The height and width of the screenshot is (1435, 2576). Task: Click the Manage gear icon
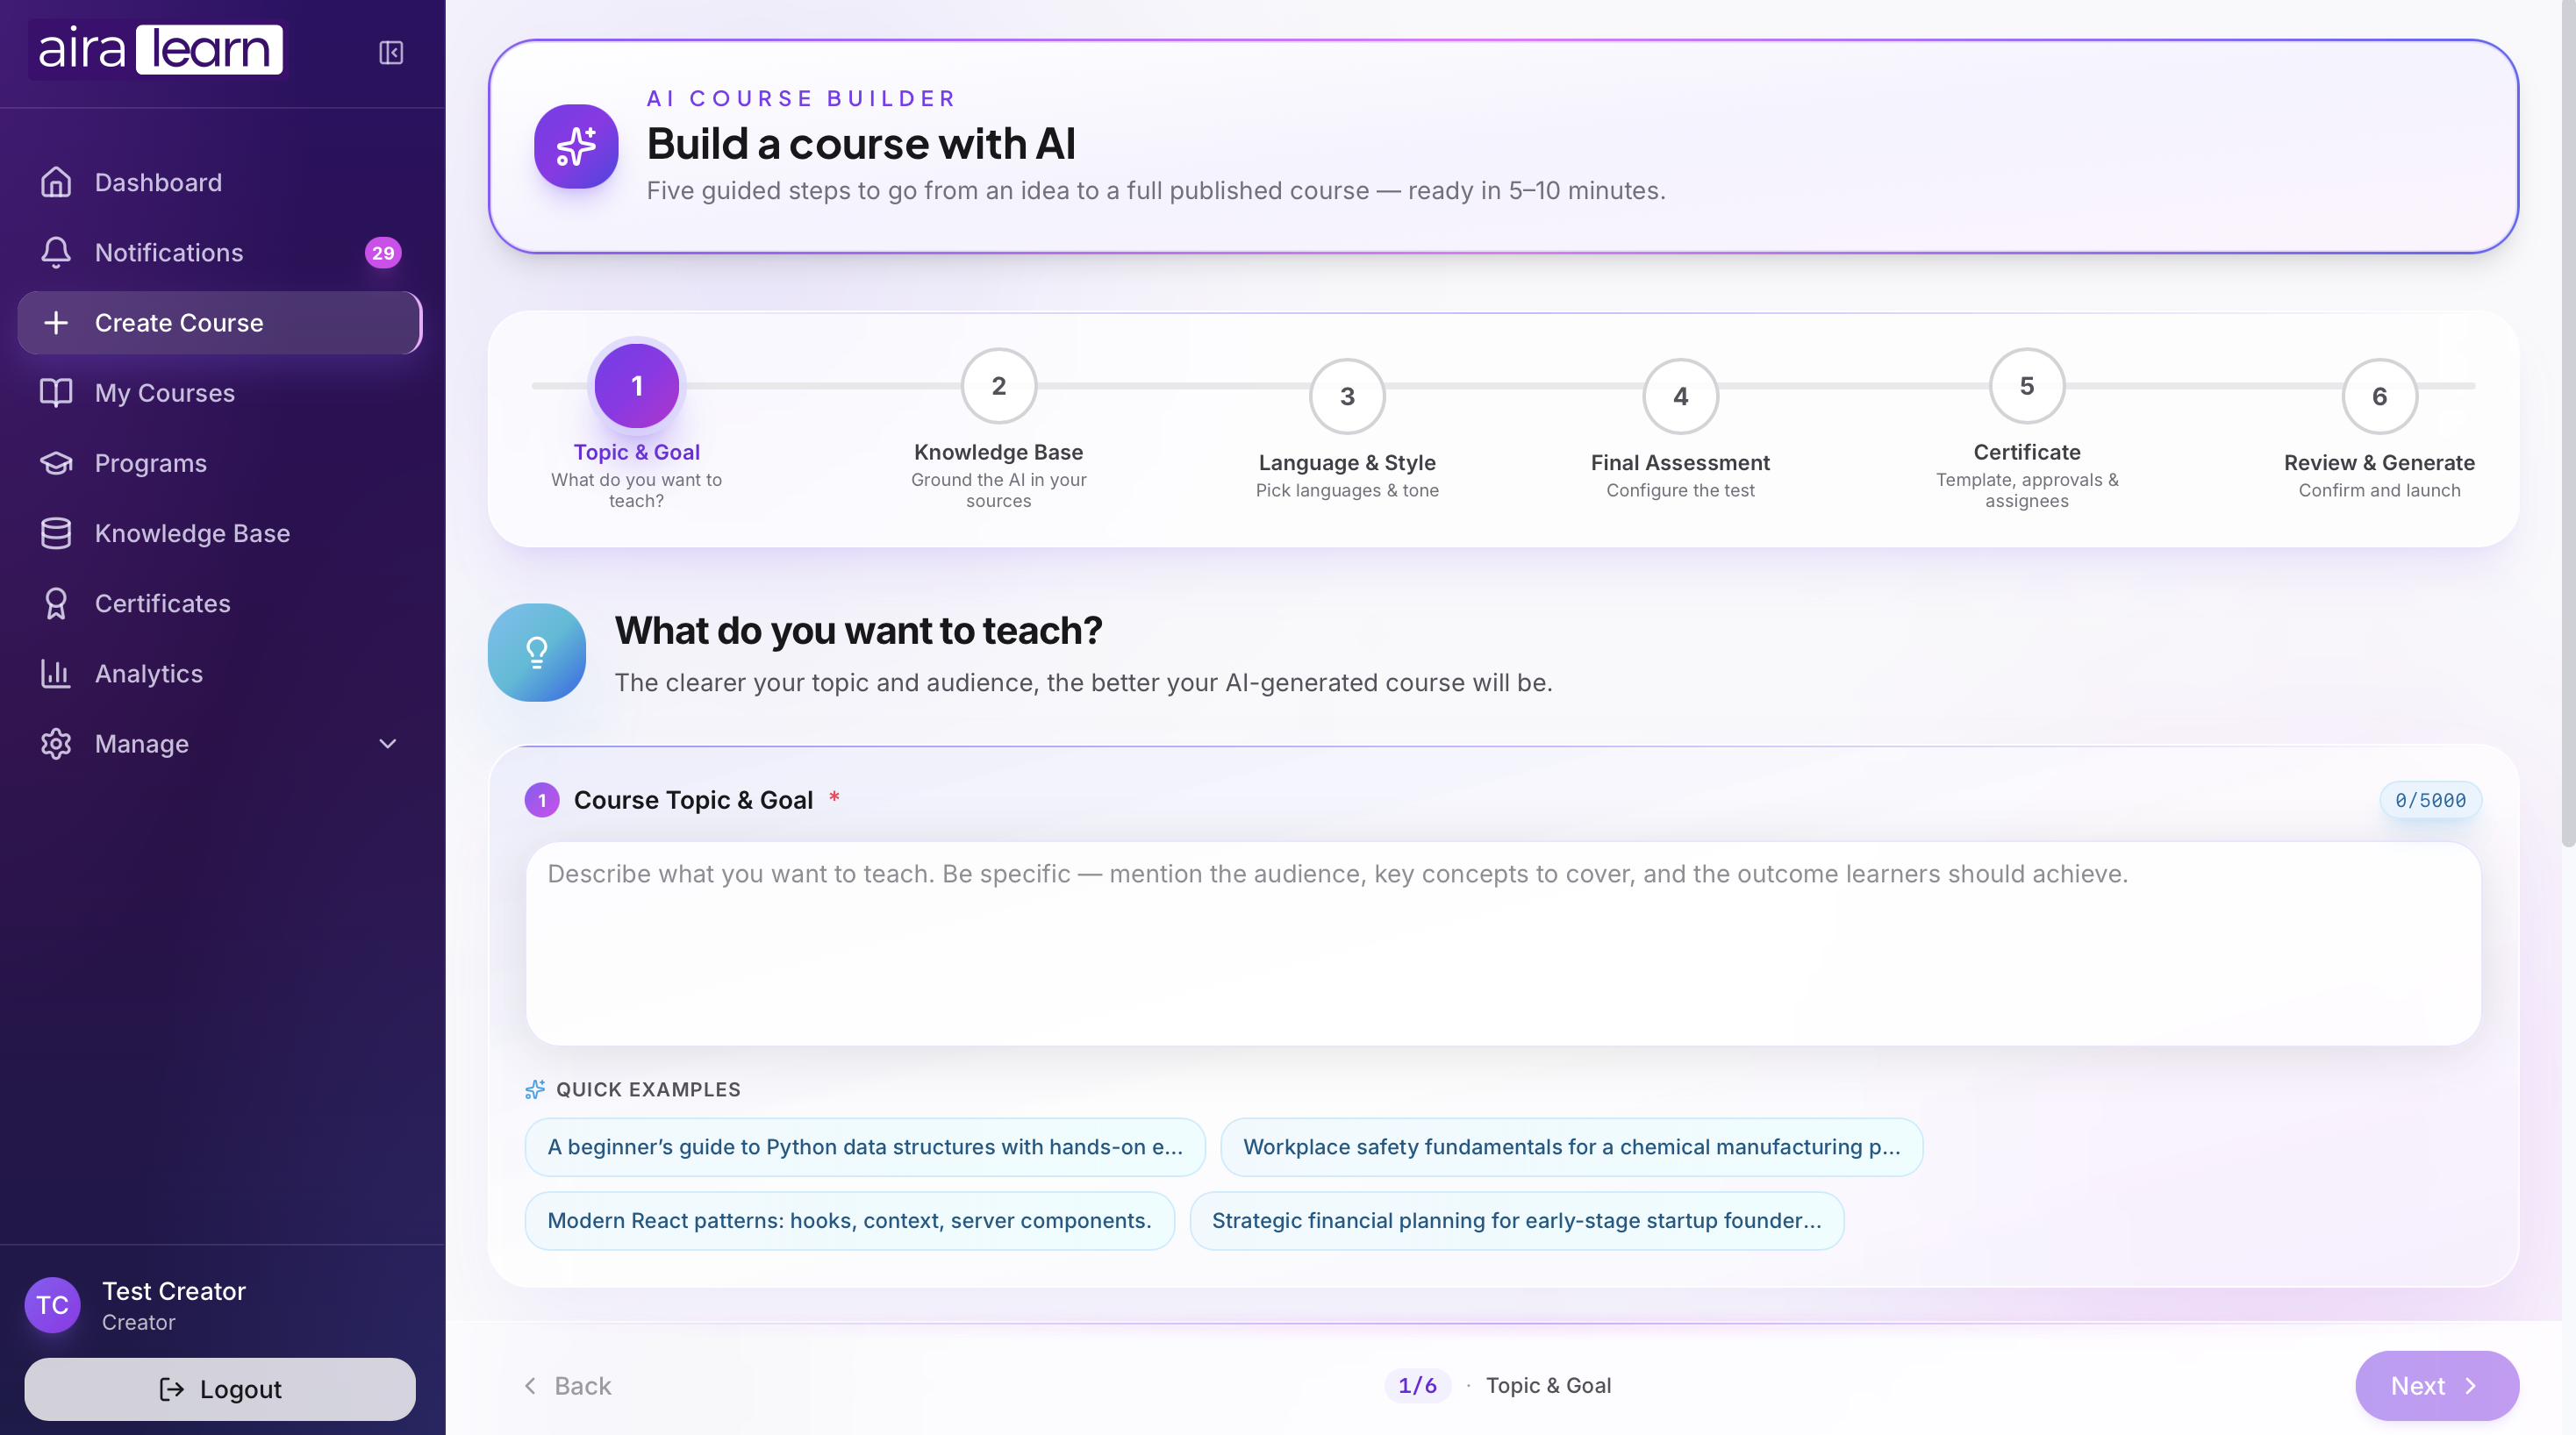point(56,743)
